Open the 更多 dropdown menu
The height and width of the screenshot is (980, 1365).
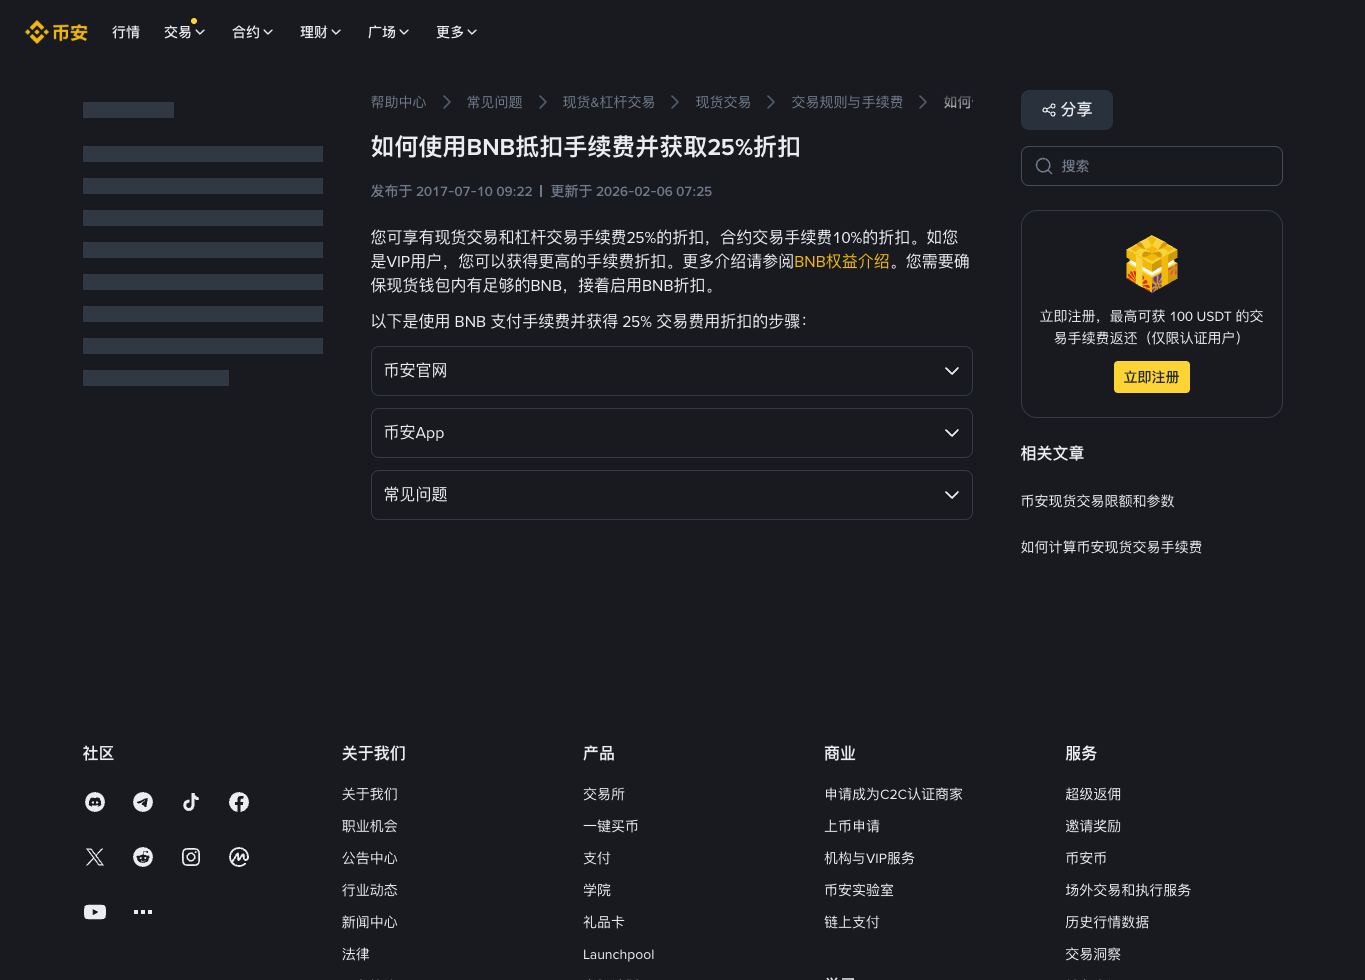pos(457,32)
